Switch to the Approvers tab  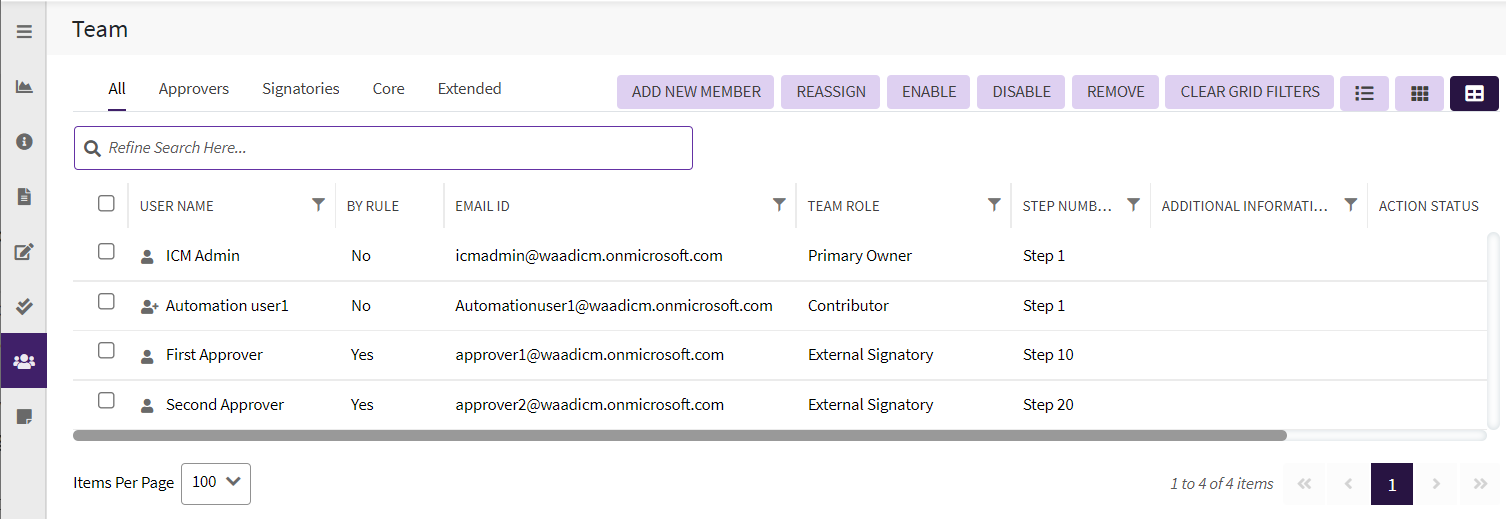(194, 89)
